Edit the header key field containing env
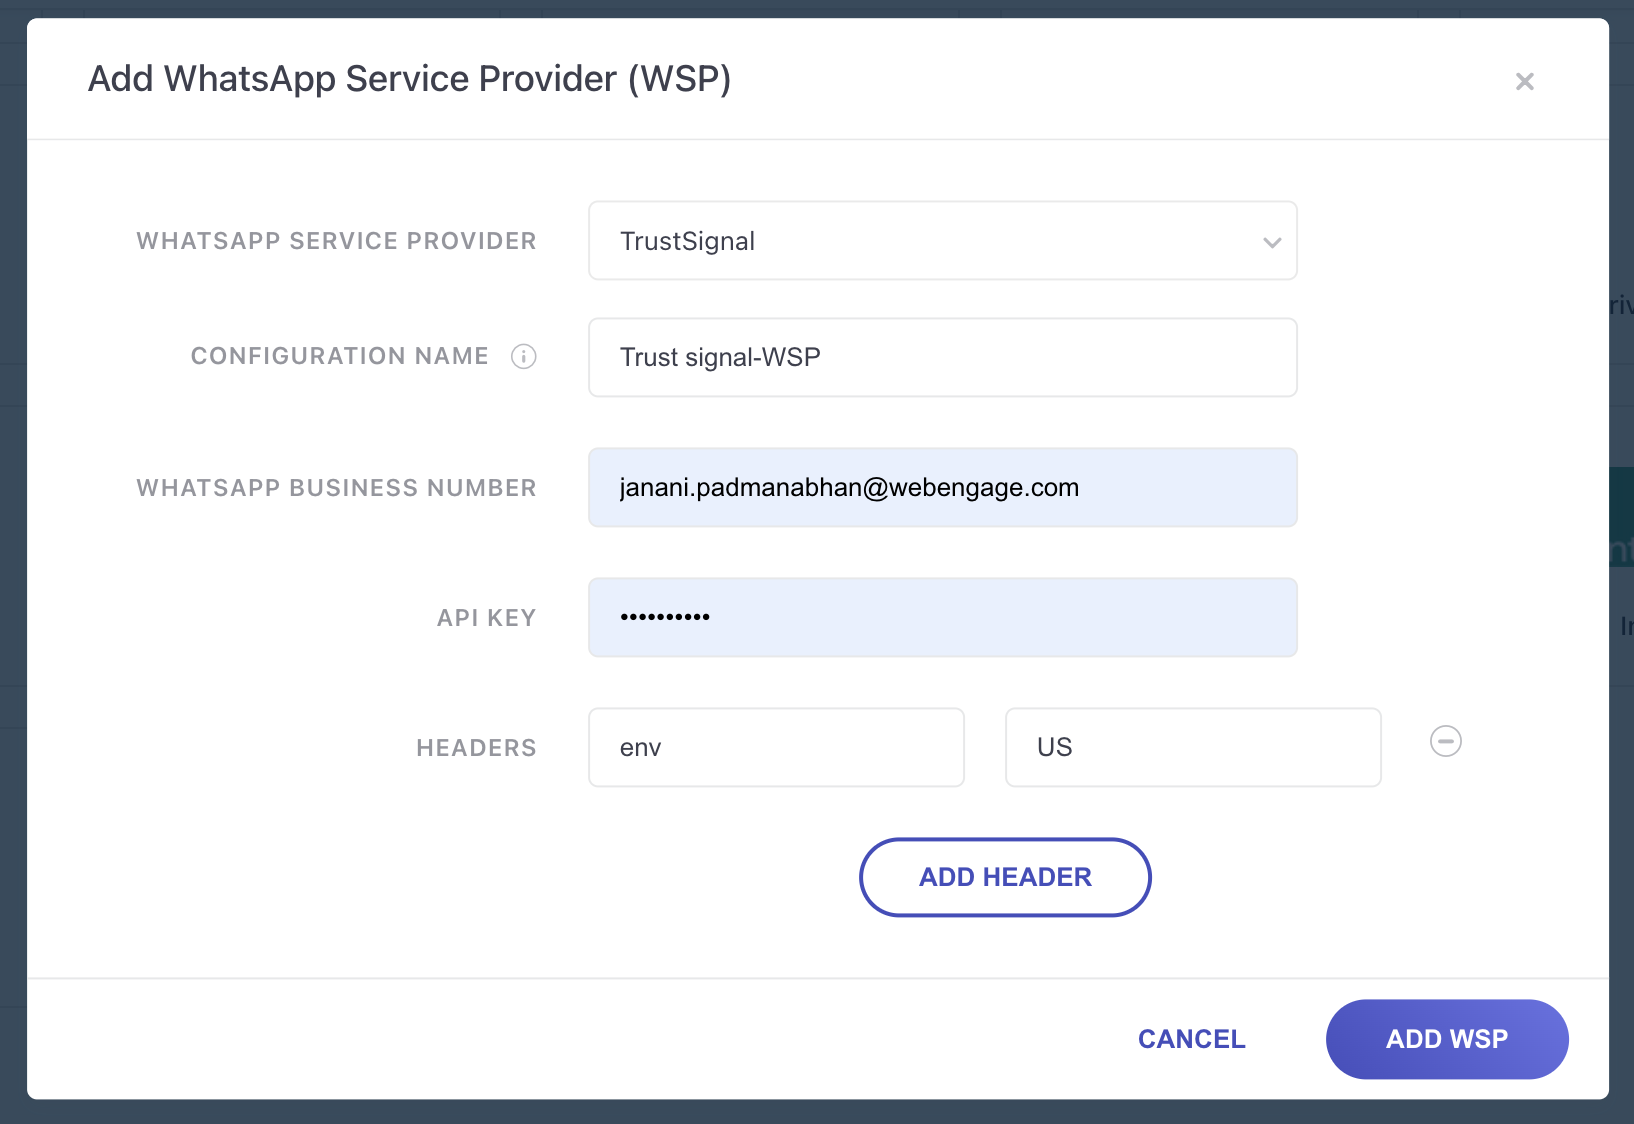This screenshot has width=1634, height=1124. point(776,747)
